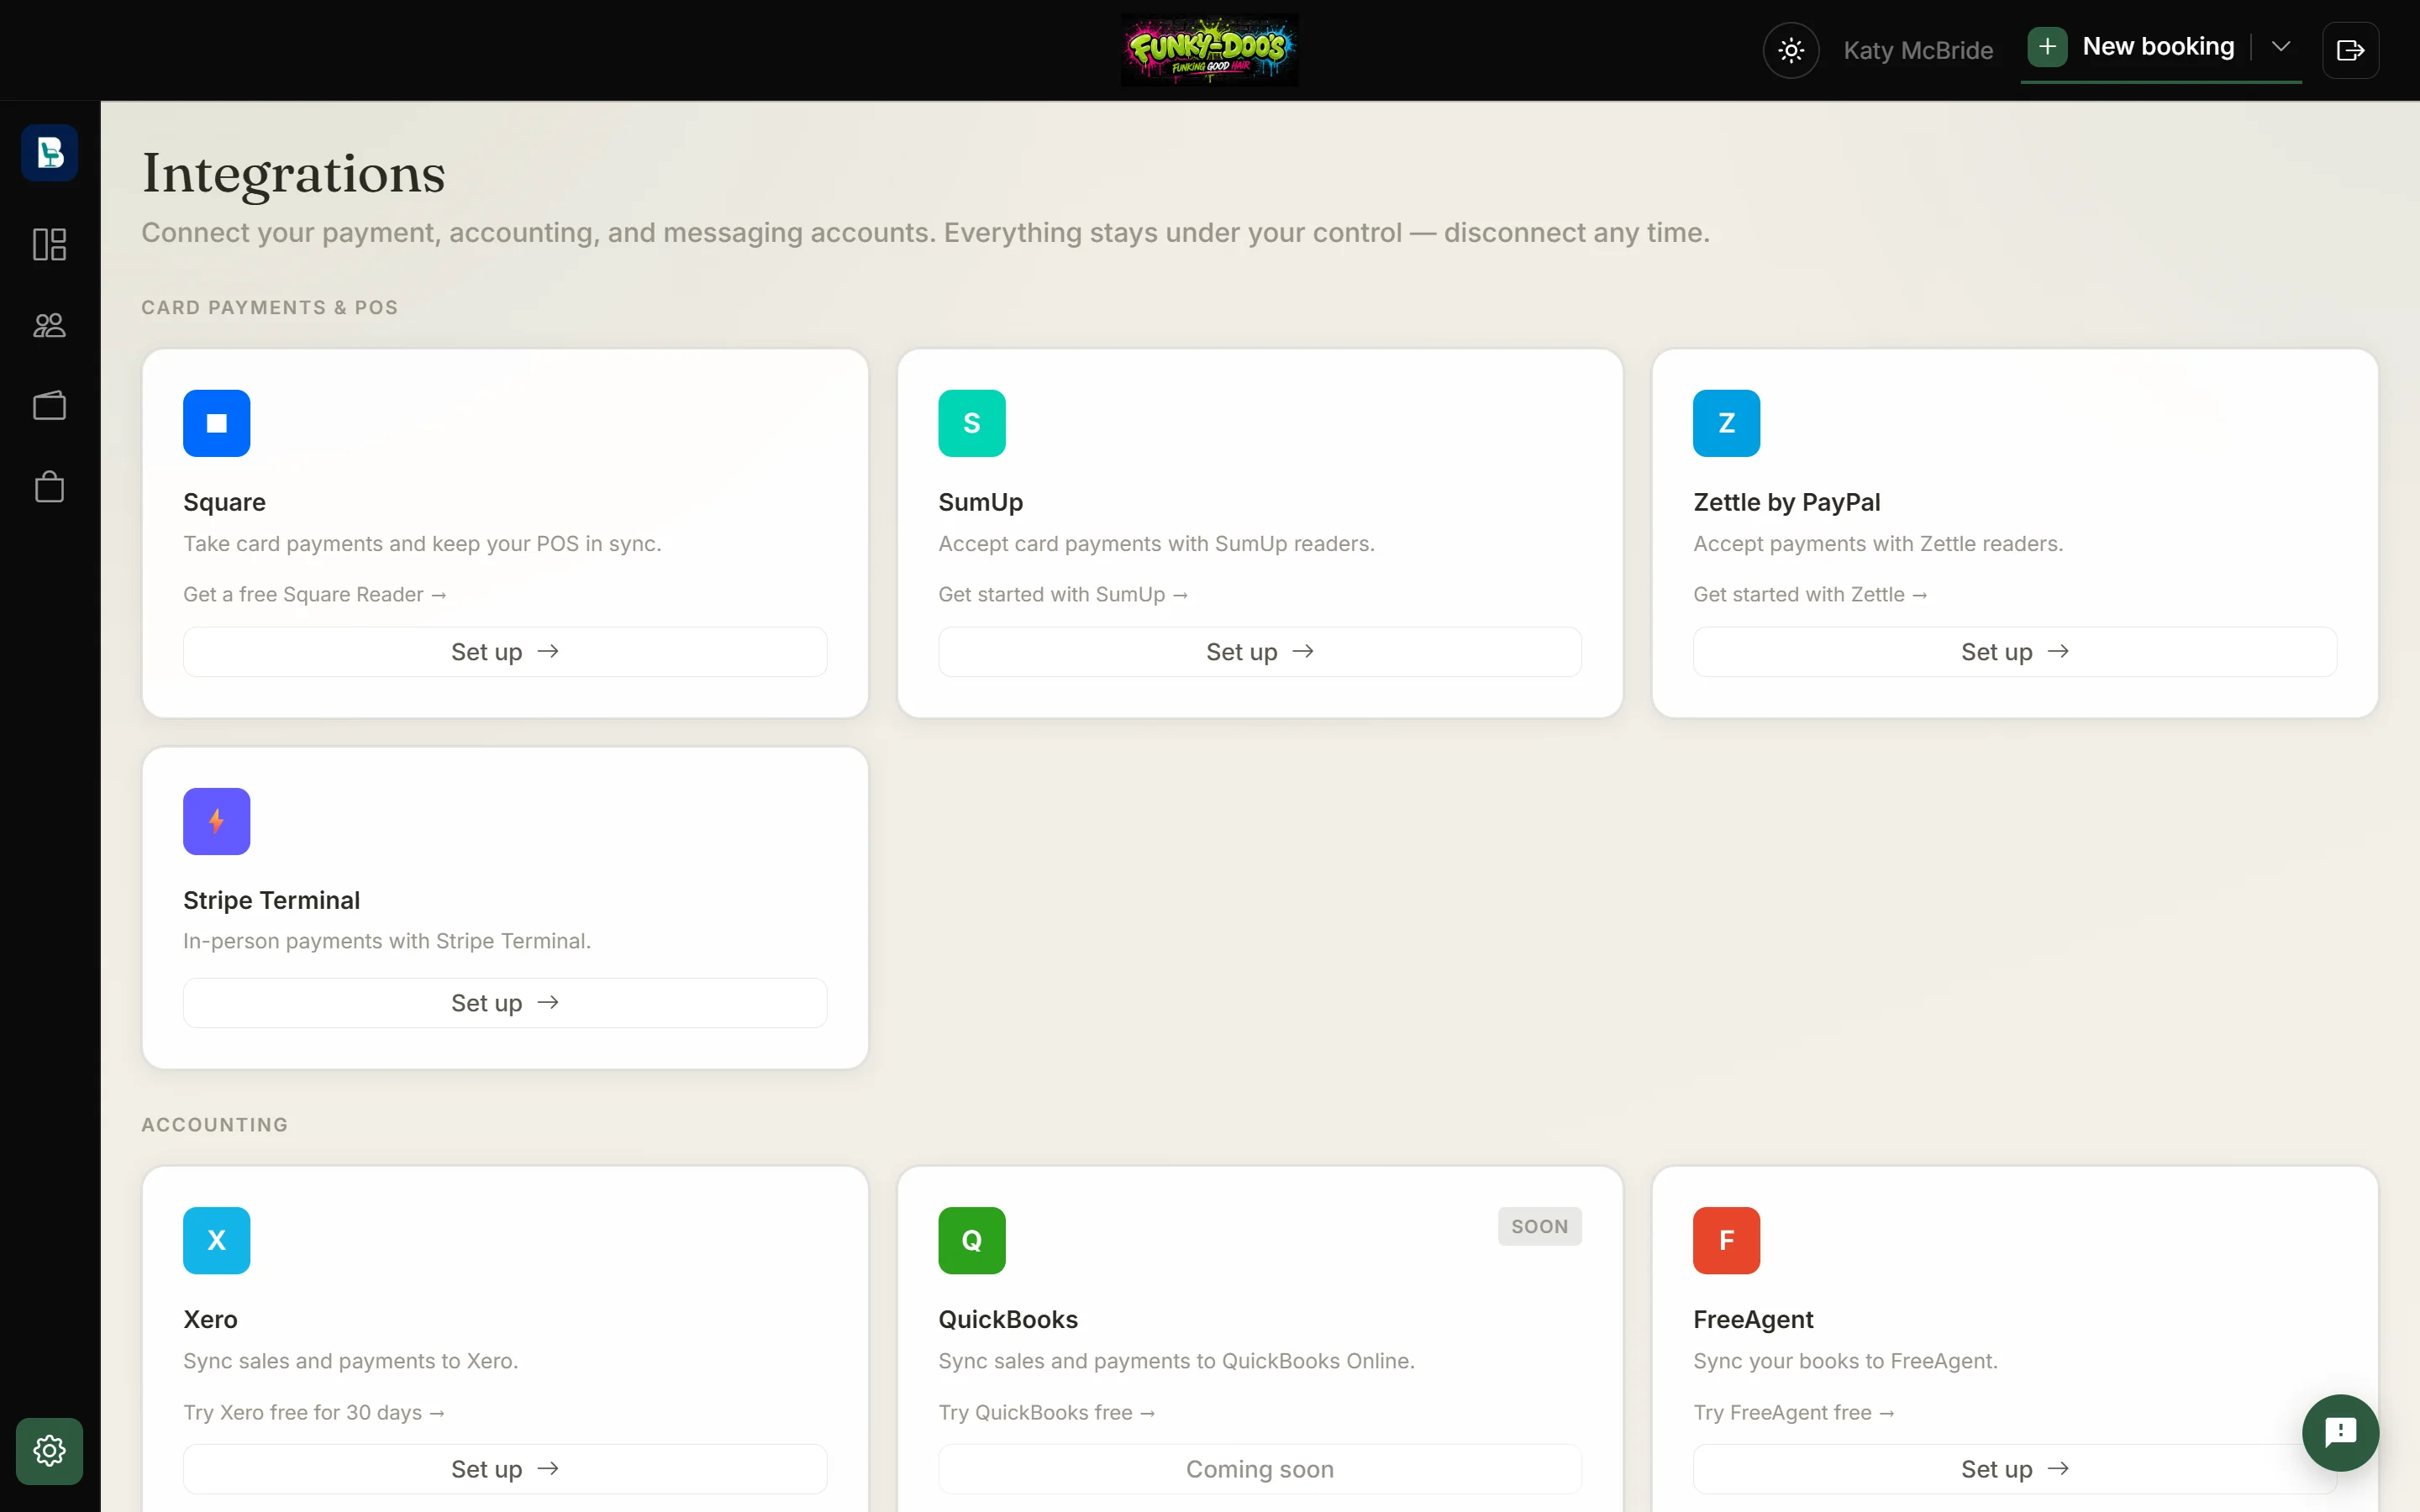Click the logout icon in top bar
Screen dimensions: 2420x1512
pyautogui.click(x=2350, y=50)
